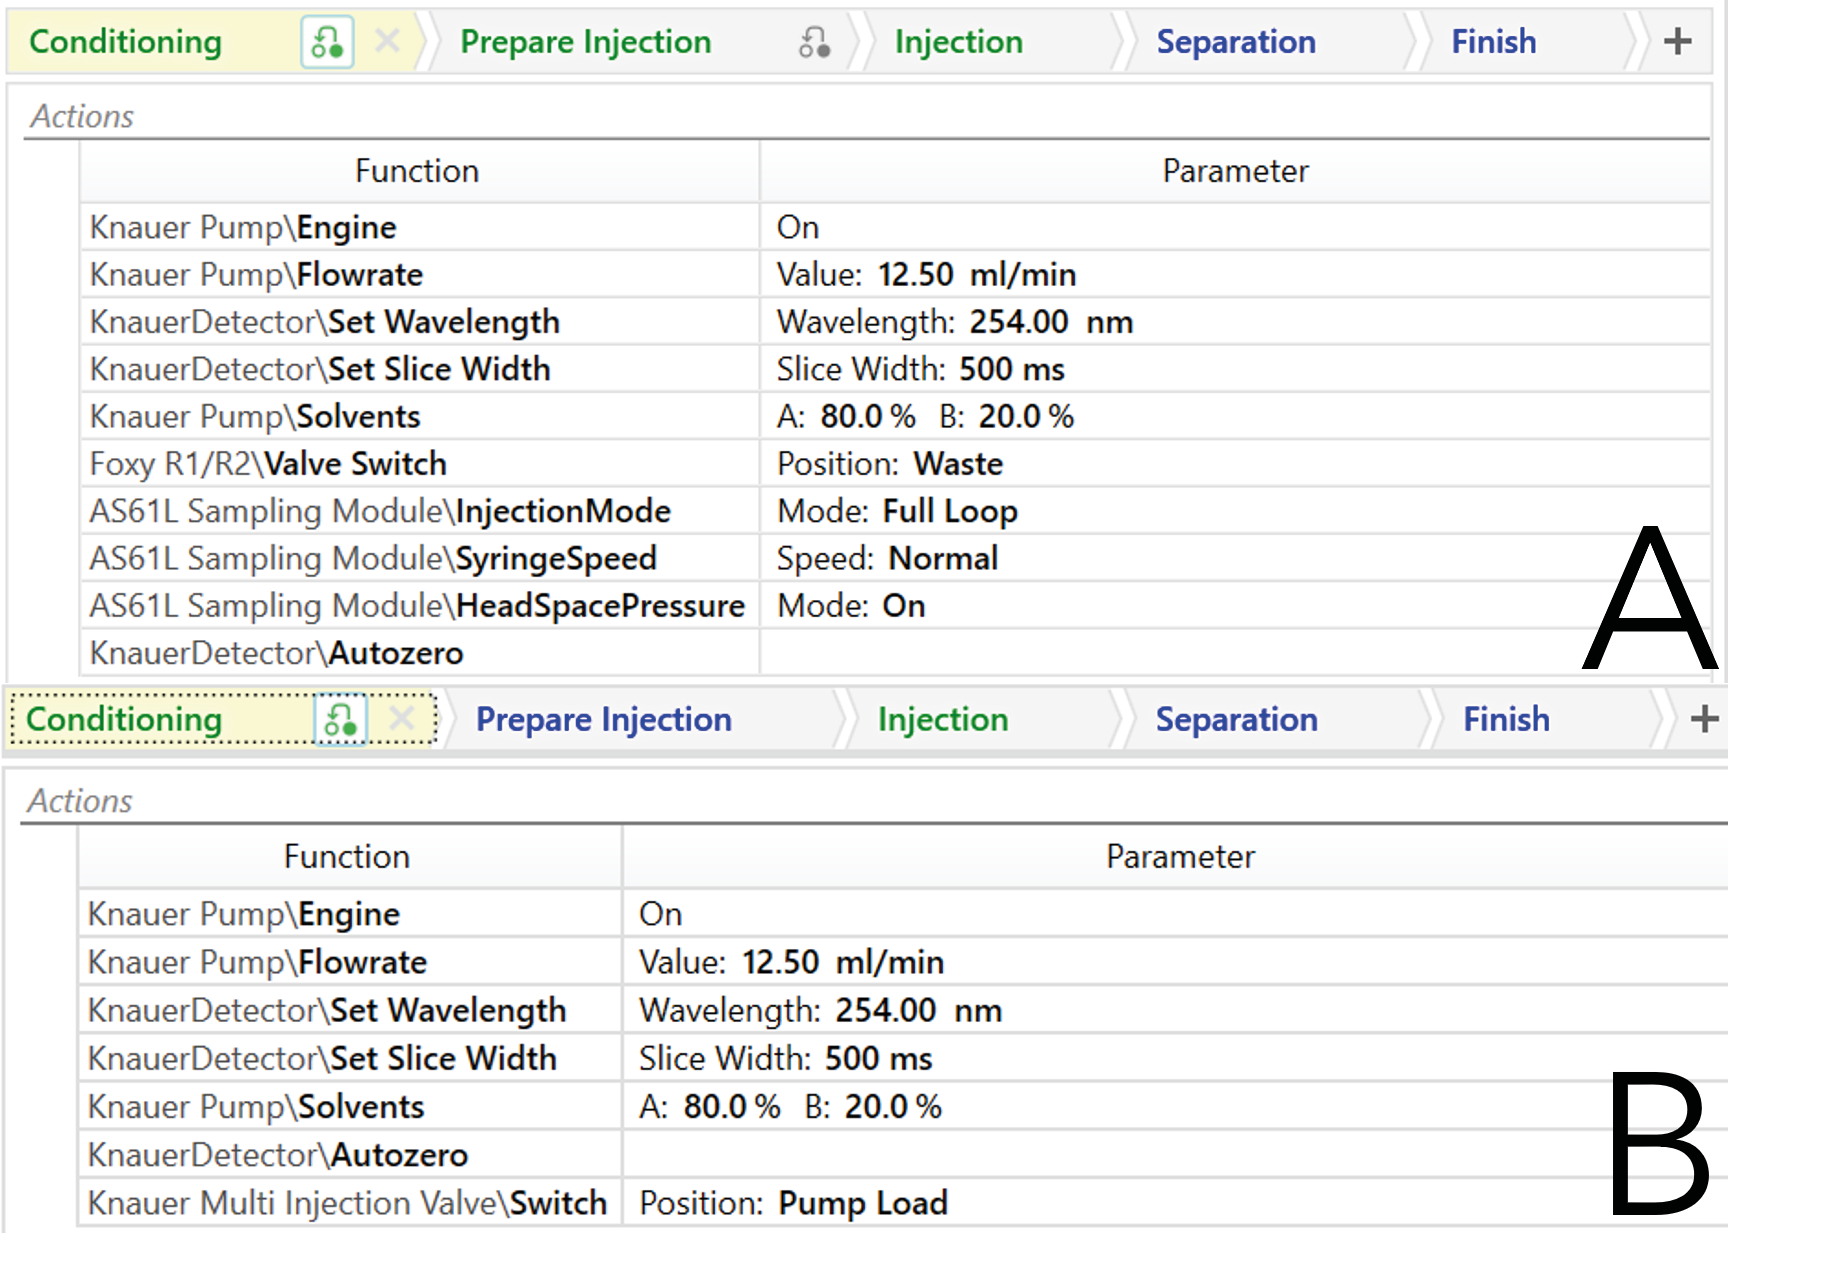Add a step with bottom plus icon
This screenshot has width=1844, height=1283.
(1704, 719)
